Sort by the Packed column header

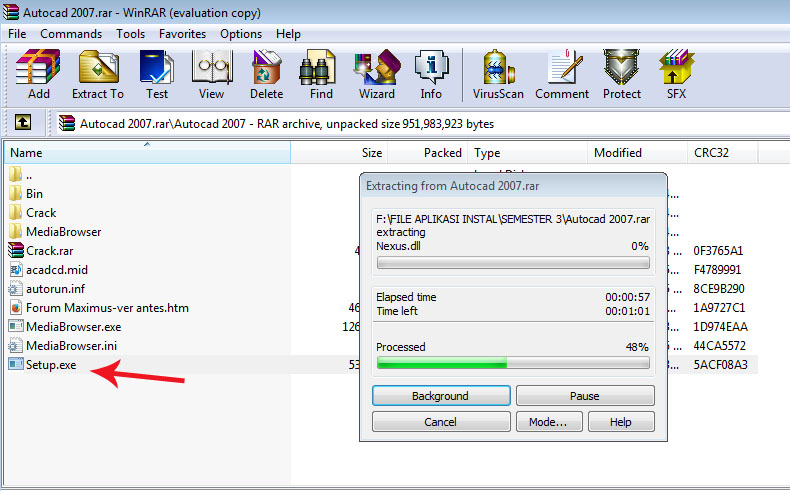tap(427, 153)
